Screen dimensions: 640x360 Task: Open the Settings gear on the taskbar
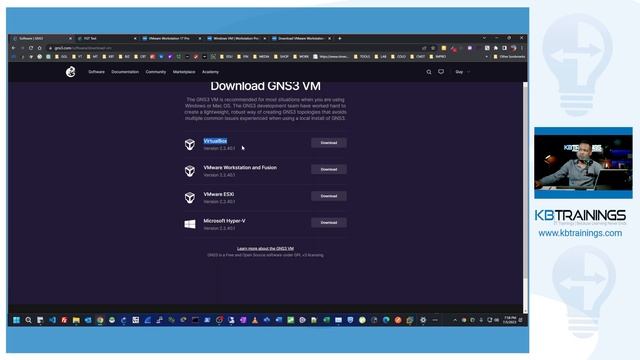pyautogui.click(x=423, y=320)
